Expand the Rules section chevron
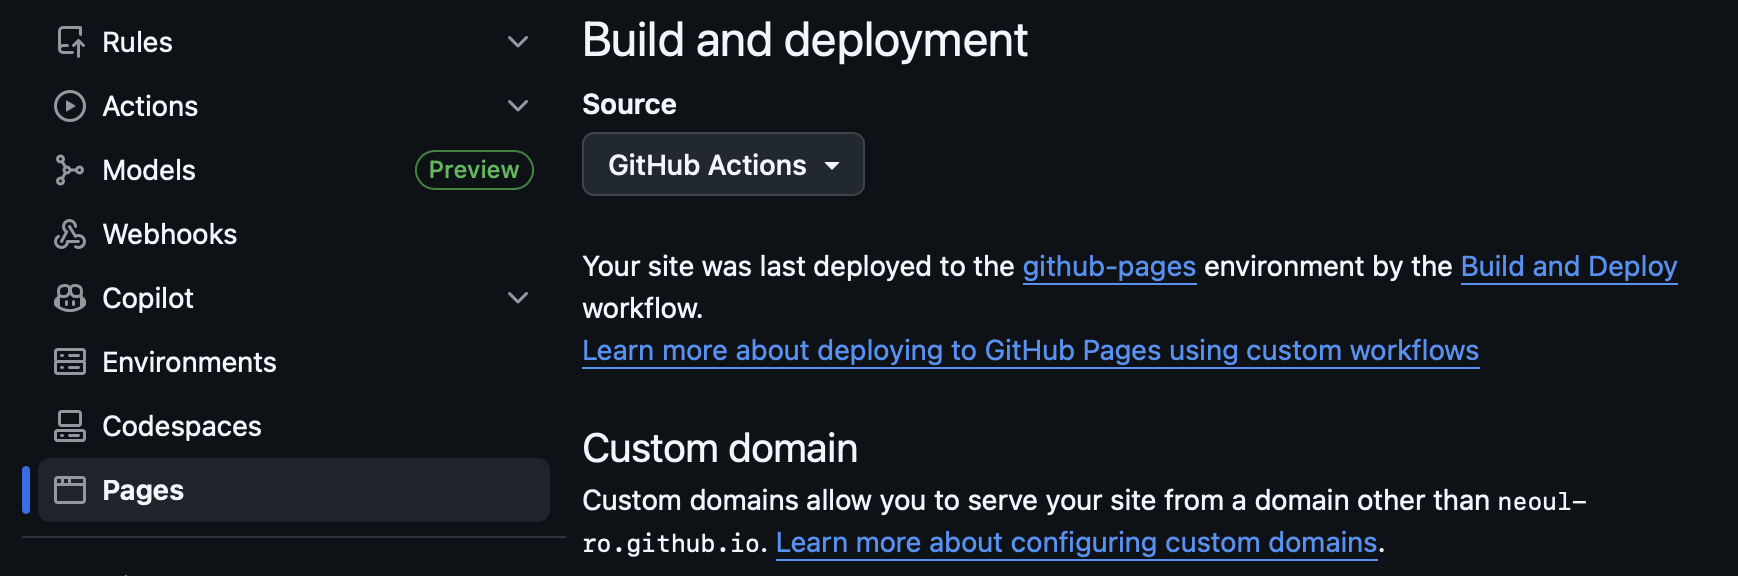 [x=518, y=42]
